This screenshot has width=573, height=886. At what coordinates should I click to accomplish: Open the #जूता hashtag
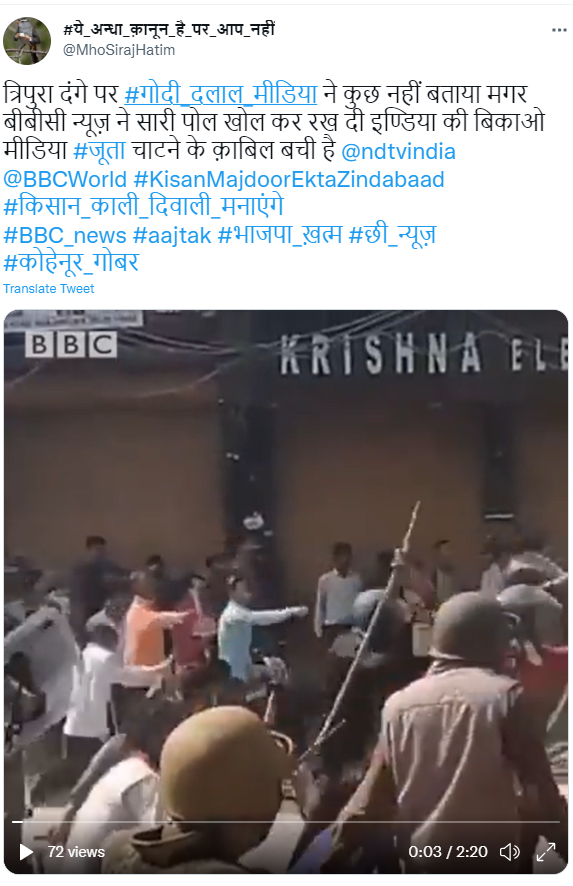tap(99, 151)
